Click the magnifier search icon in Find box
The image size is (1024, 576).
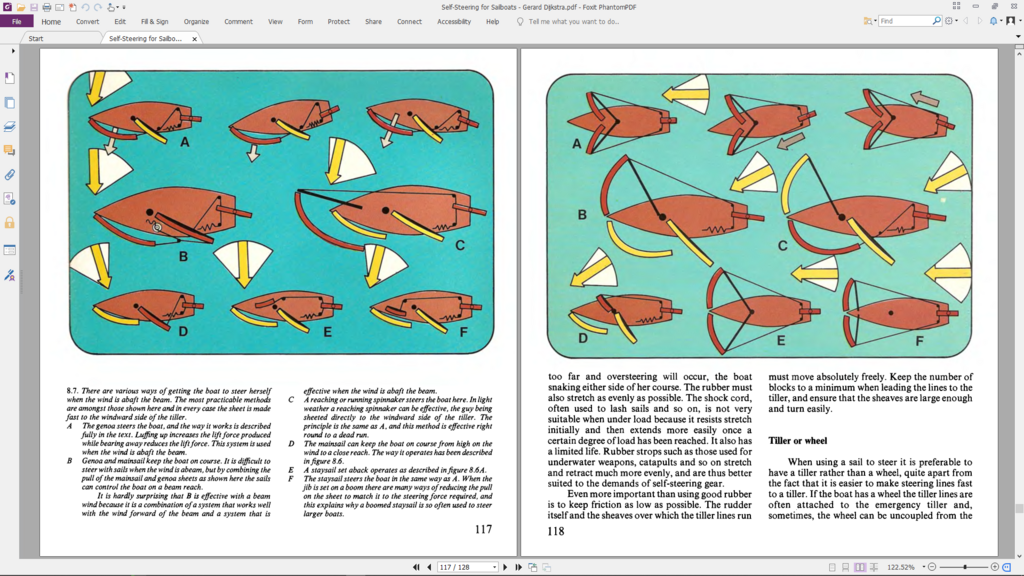936,21
